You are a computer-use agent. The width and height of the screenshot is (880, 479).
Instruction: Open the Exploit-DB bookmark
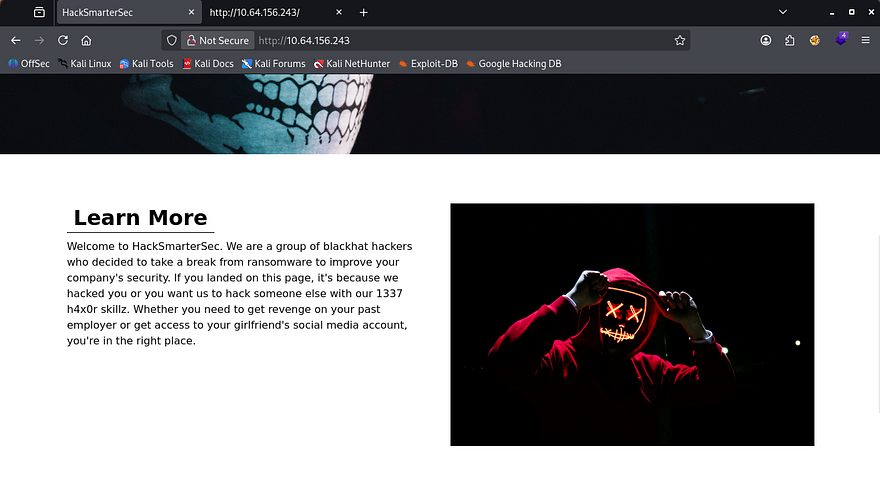427,63
